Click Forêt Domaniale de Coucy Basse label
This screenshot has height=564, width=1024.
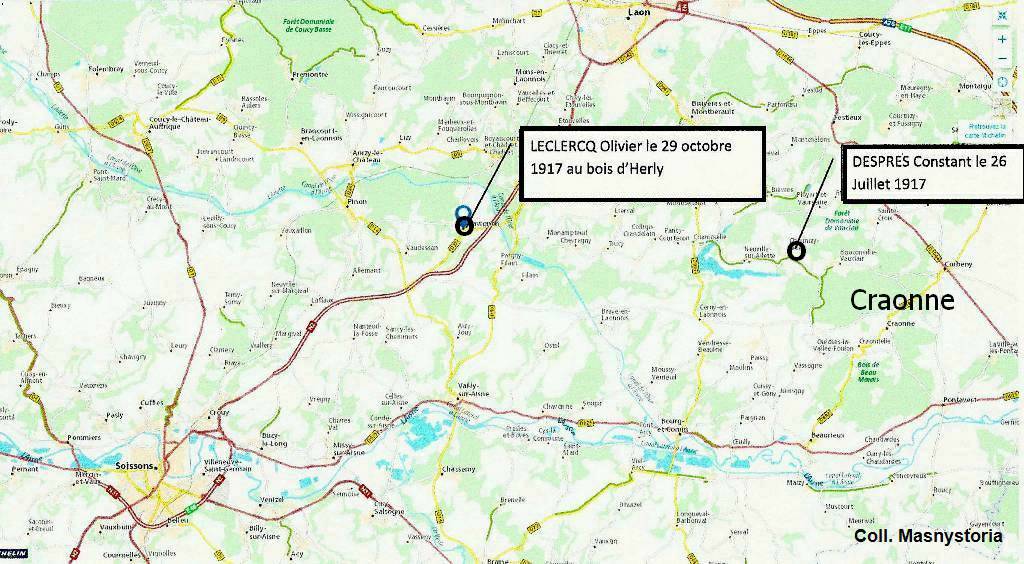coord(308,25)
